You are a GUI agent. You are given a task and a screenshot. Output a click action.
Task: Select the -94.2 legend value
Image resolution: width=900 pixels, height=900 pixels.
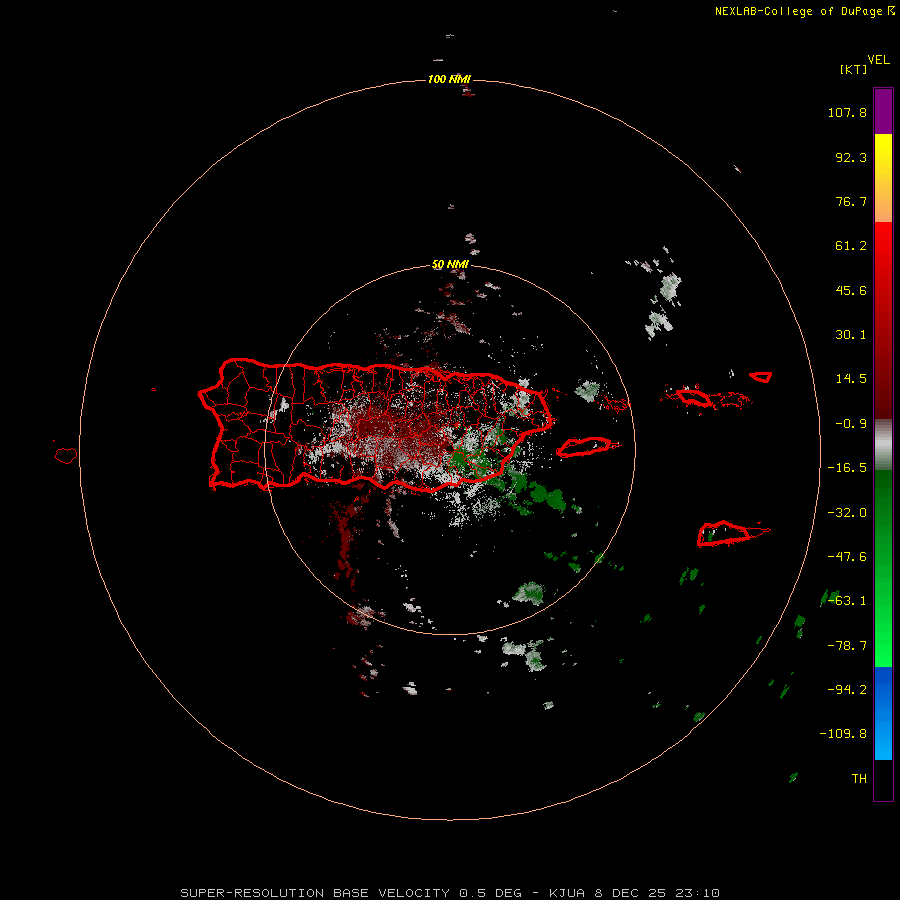(x=847, y=690)
